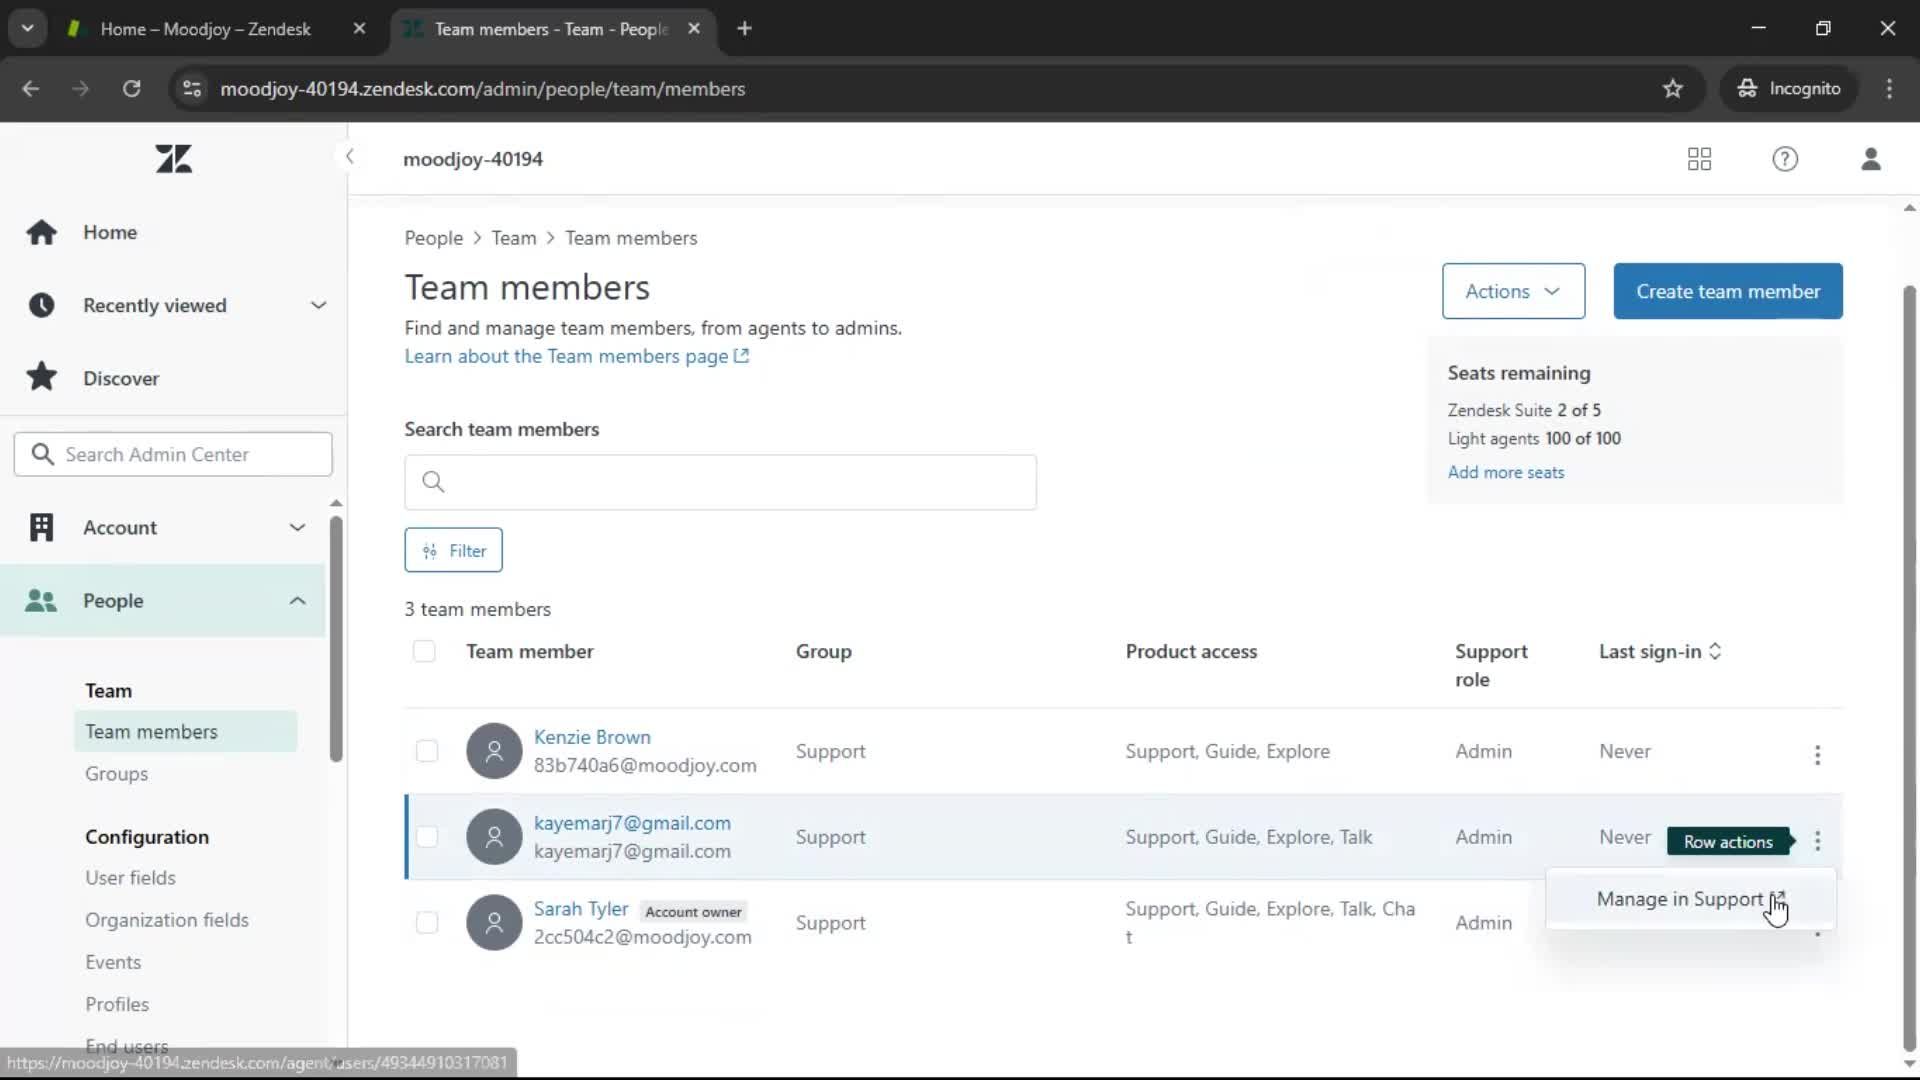Expand Recently viewed section

(x=318, y=305)
